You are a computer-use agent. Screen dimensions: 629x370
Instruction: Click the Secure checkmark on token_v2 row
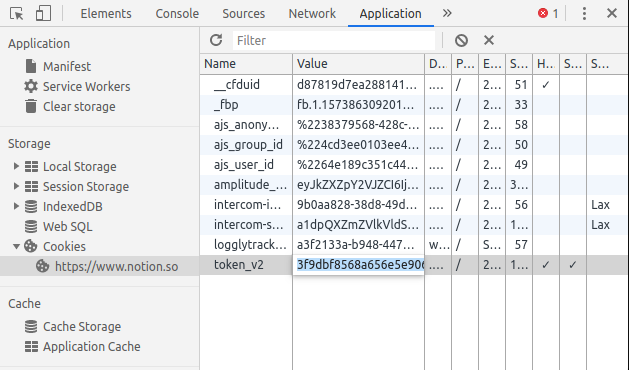pyautogui.click(x=572, y=265)
